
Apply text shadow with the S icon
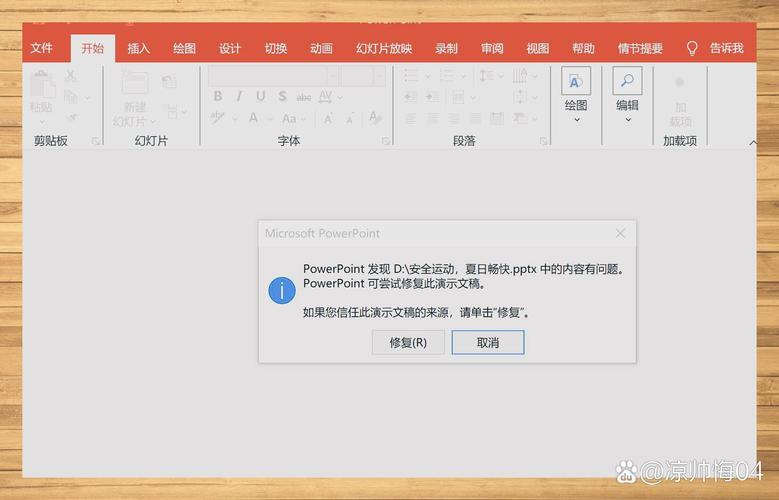(282, 96)
